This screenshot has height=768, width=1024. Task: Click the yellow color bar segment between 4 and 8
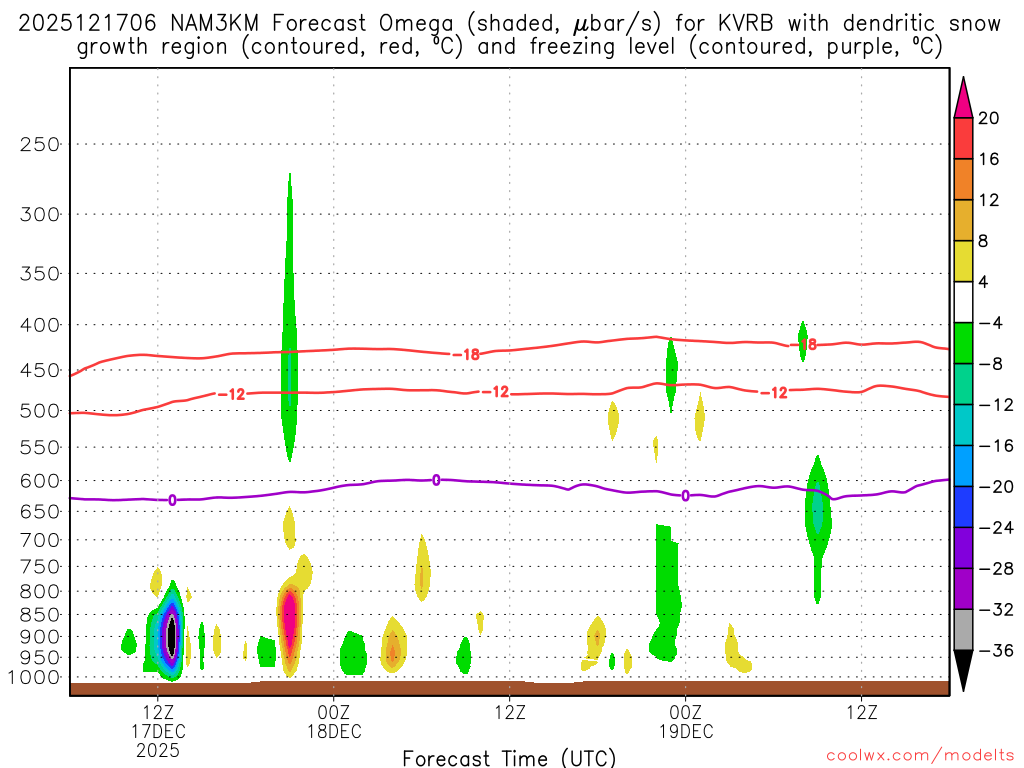click(x=963, y=261)
